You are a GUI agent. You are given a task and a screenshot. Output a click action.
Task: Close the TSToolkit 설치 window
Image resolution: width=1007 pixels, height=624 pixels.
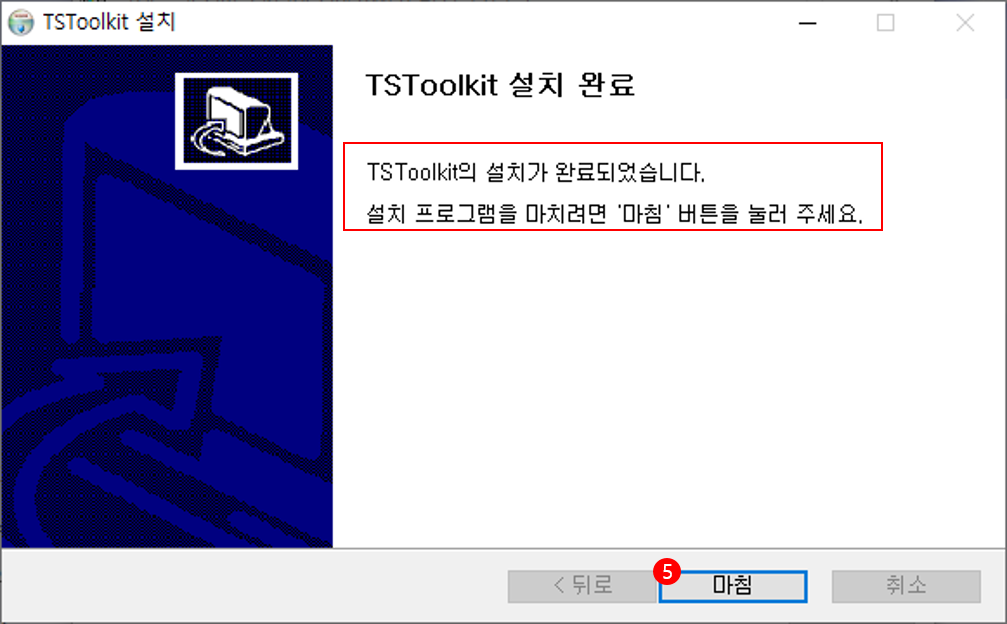[x=965, y=23]
